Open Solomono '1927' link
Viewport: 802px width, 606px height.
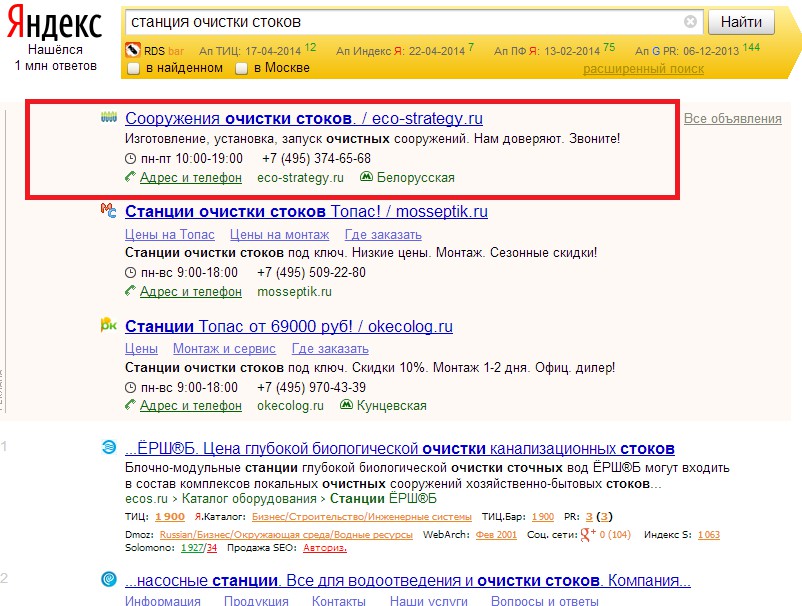click(192, 548)
